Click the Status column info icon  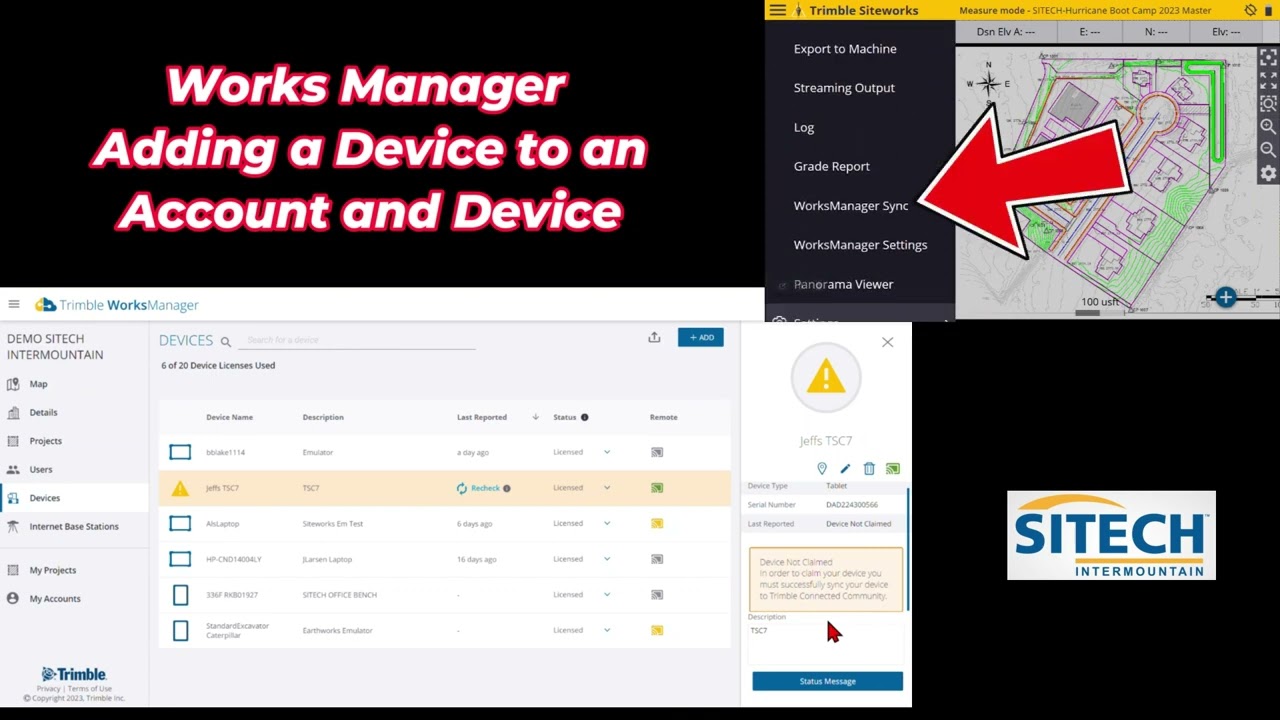coord(585,417)
